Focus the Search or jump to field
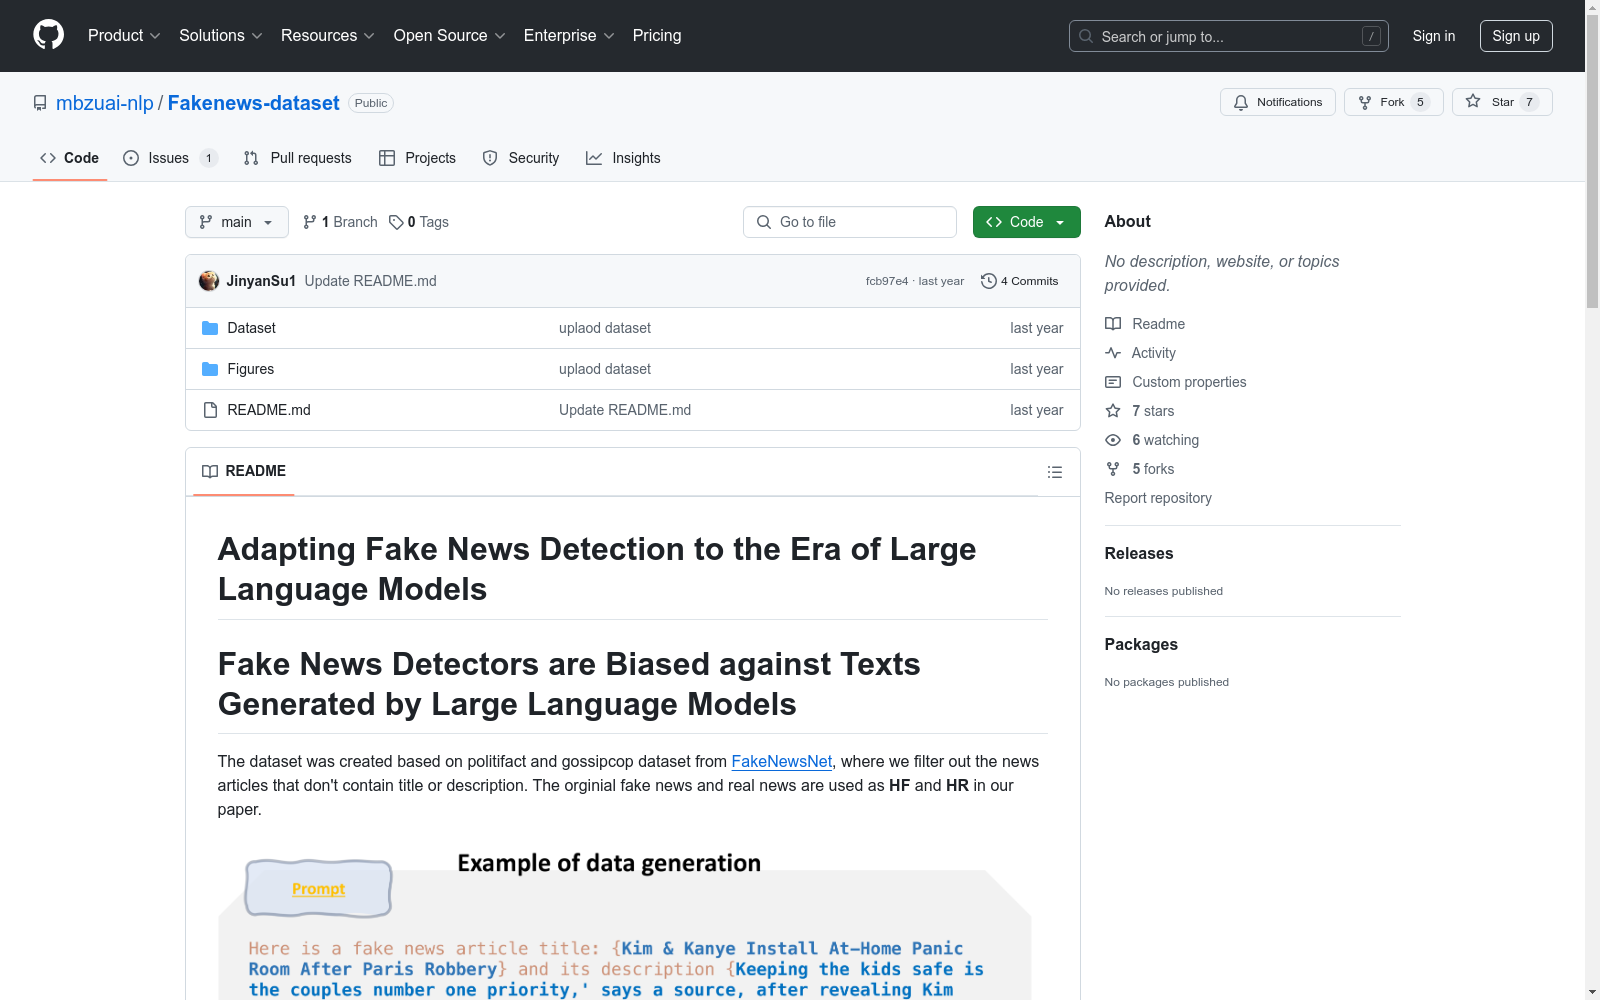 coord(1228,36)
